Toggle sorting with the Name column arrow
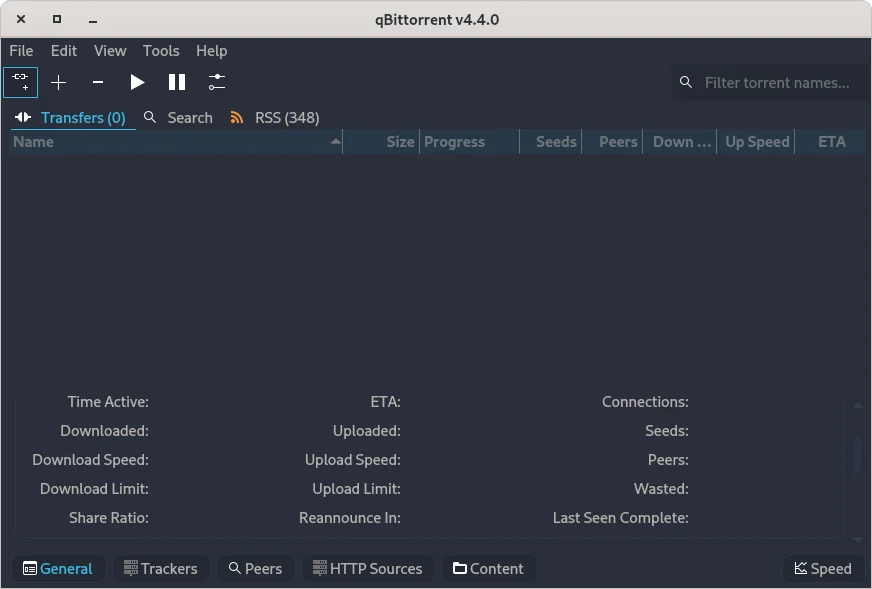The height and width of the screenshot is (589, 872). click(335, 141)
